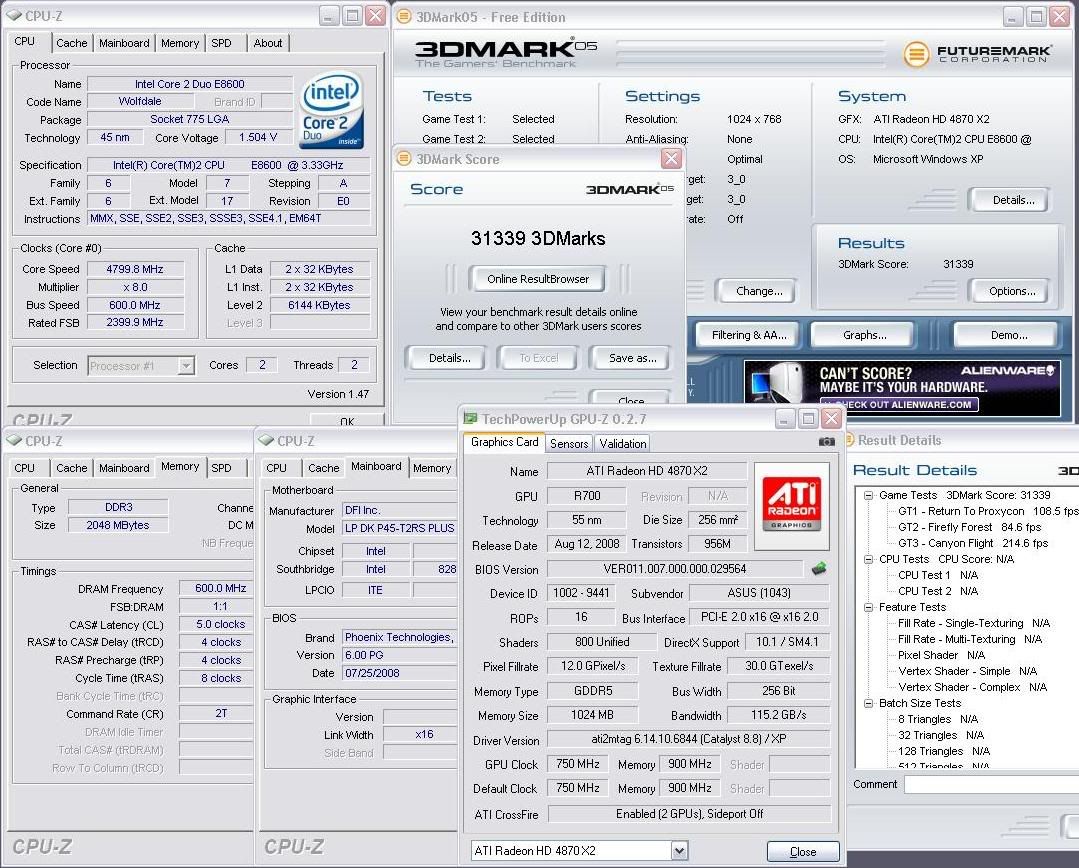Click the CAS# Latency 5.0 clocks value

215,624
